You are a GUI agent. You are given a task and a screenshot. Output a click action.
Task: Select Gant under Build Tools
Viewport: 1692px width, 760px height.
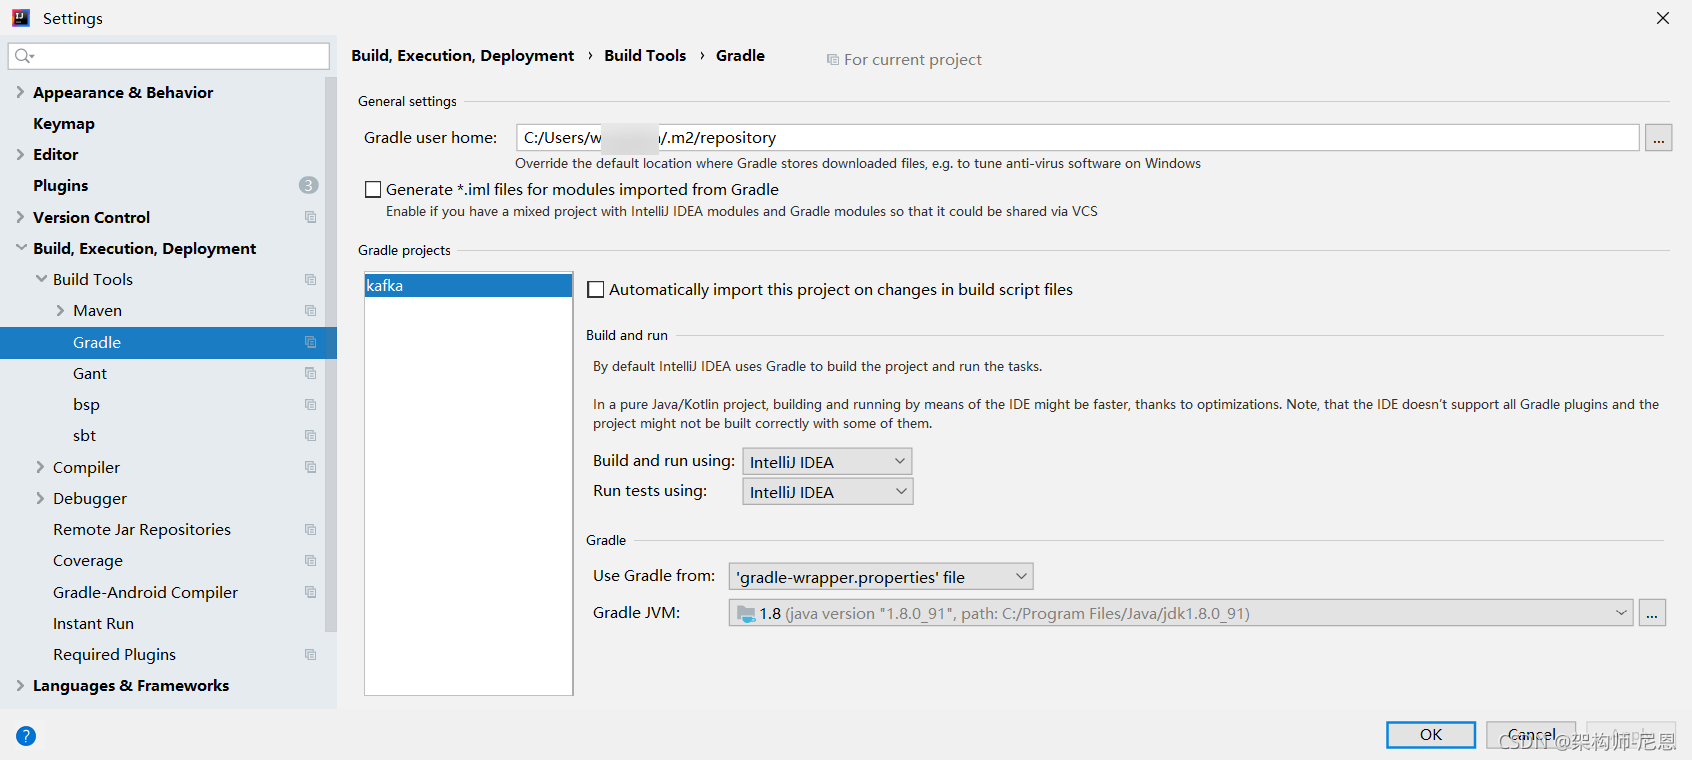pos(90,373)
